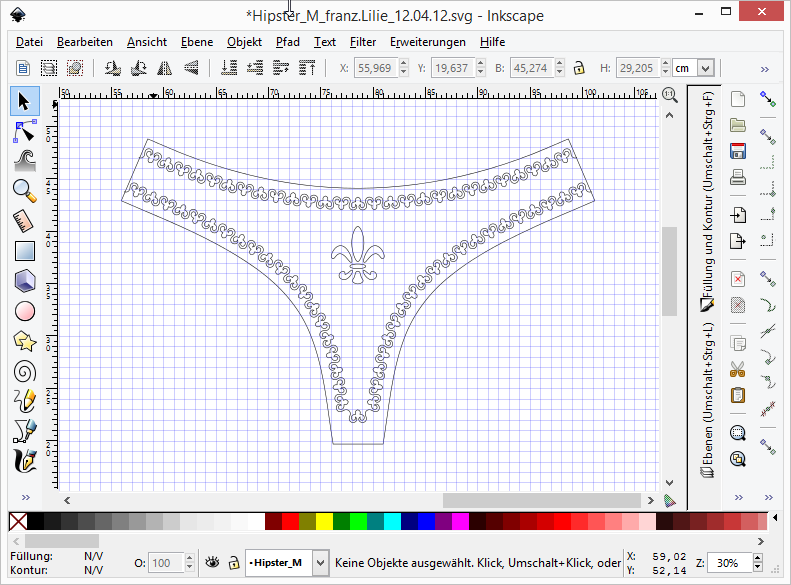Expand the top toolbar overflow chevron
Image resolution: width=791 pixels, height=585 pixels.
pyautogui.click(x=765, y=68)
